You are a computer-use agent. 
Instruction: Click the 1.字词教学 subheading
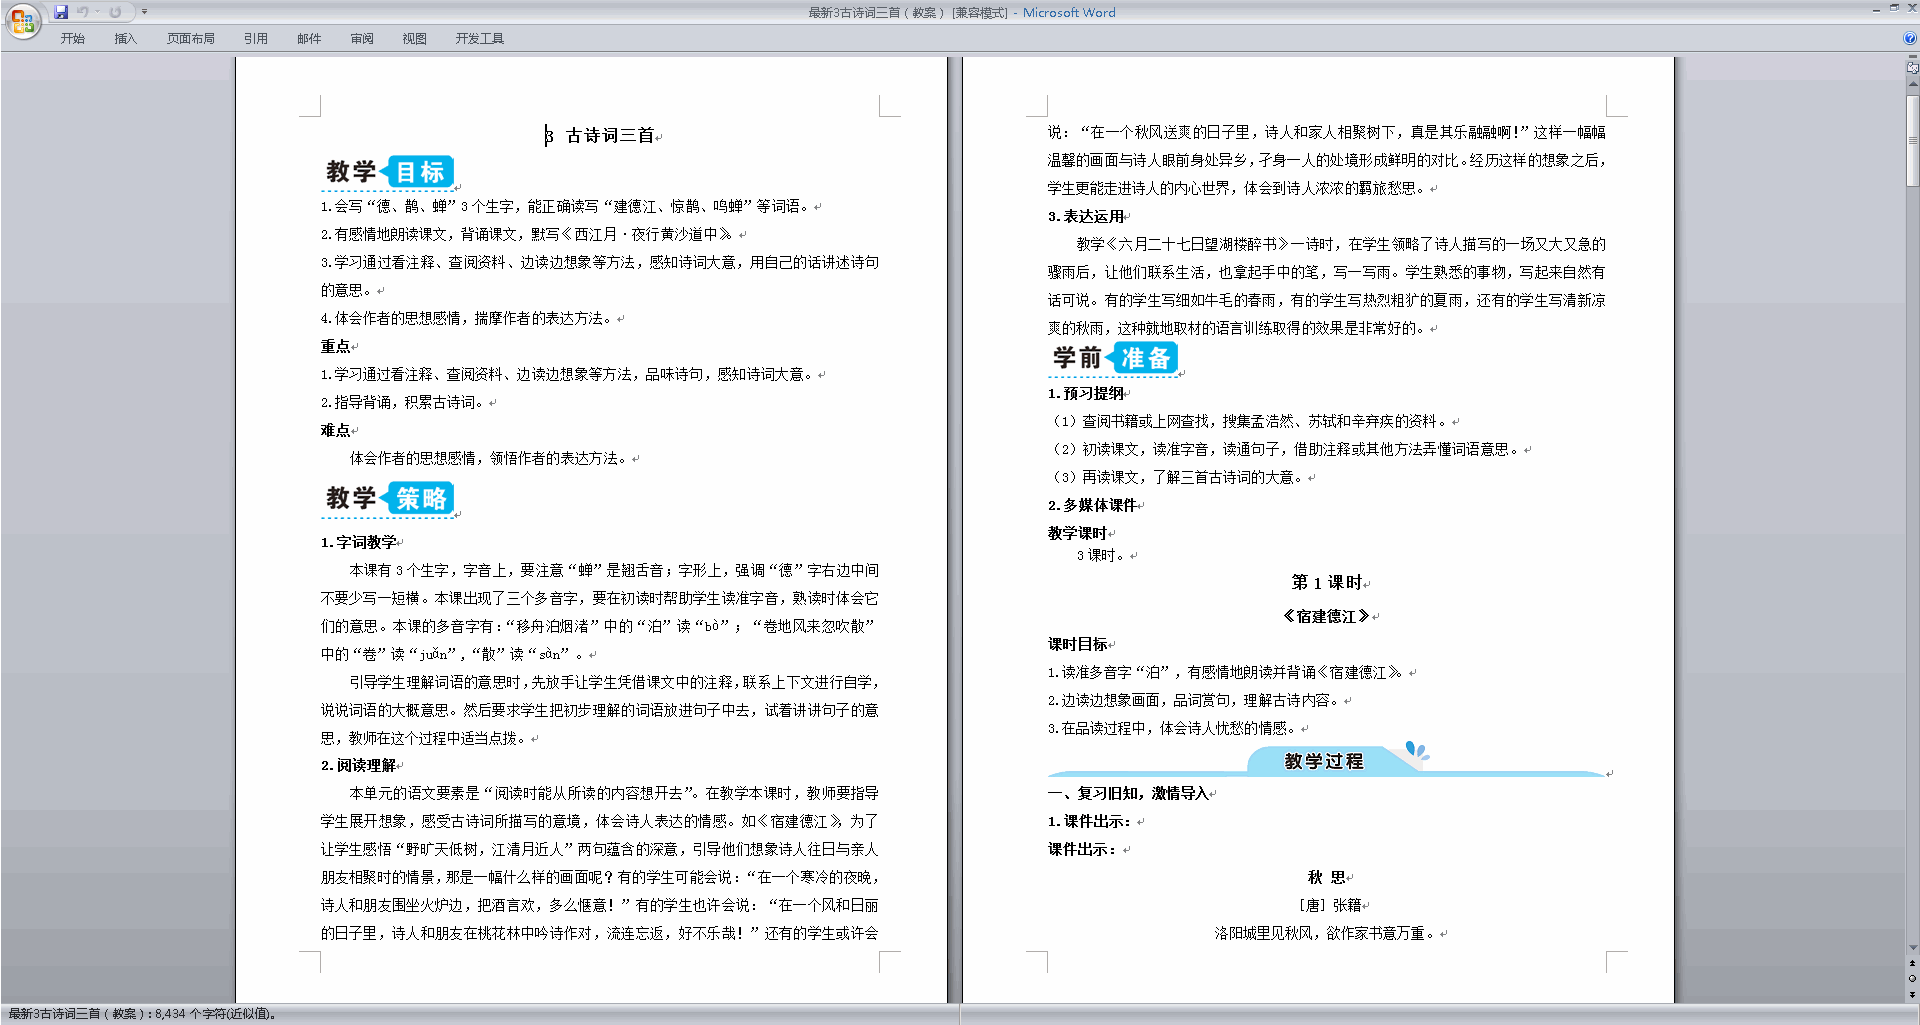[358, 543]
